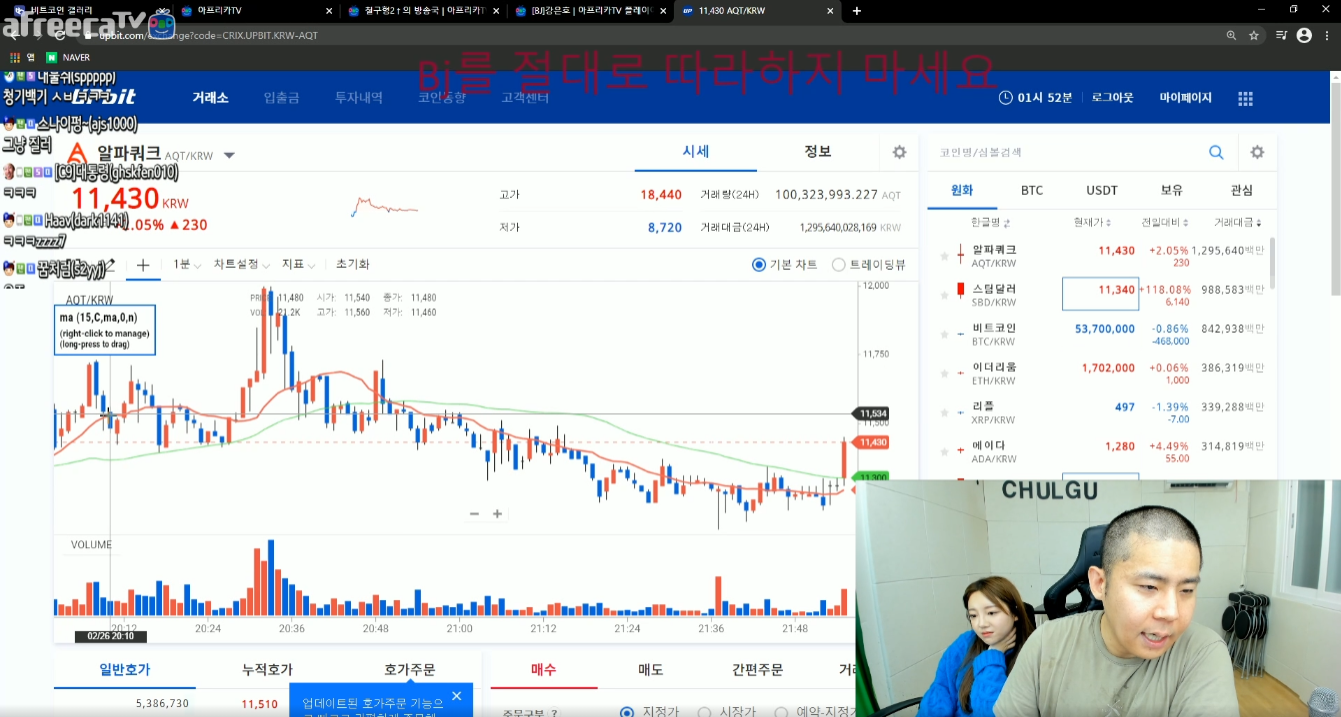Switch to the 간편주문 tab

pos(757,670)
